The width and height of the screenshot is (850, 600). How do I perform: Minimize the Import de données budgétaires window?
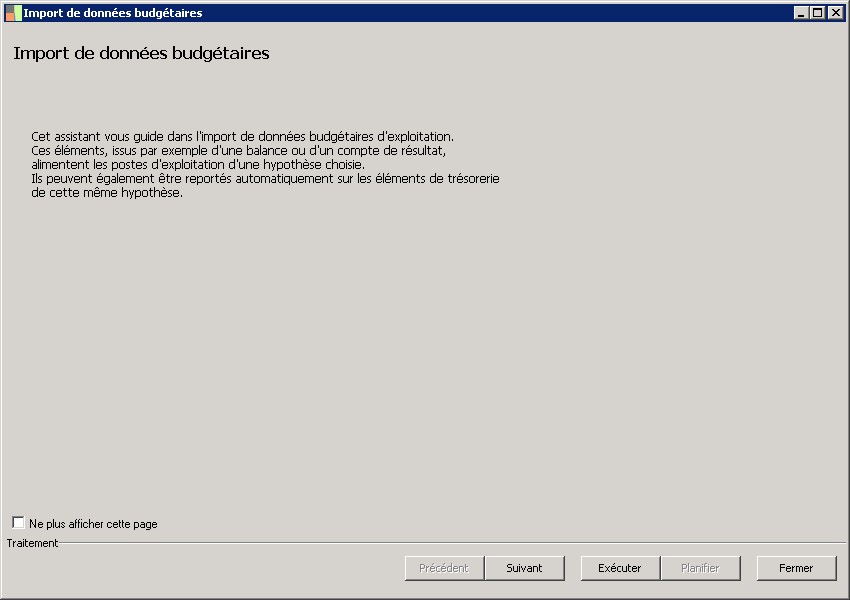click(801, 13)
